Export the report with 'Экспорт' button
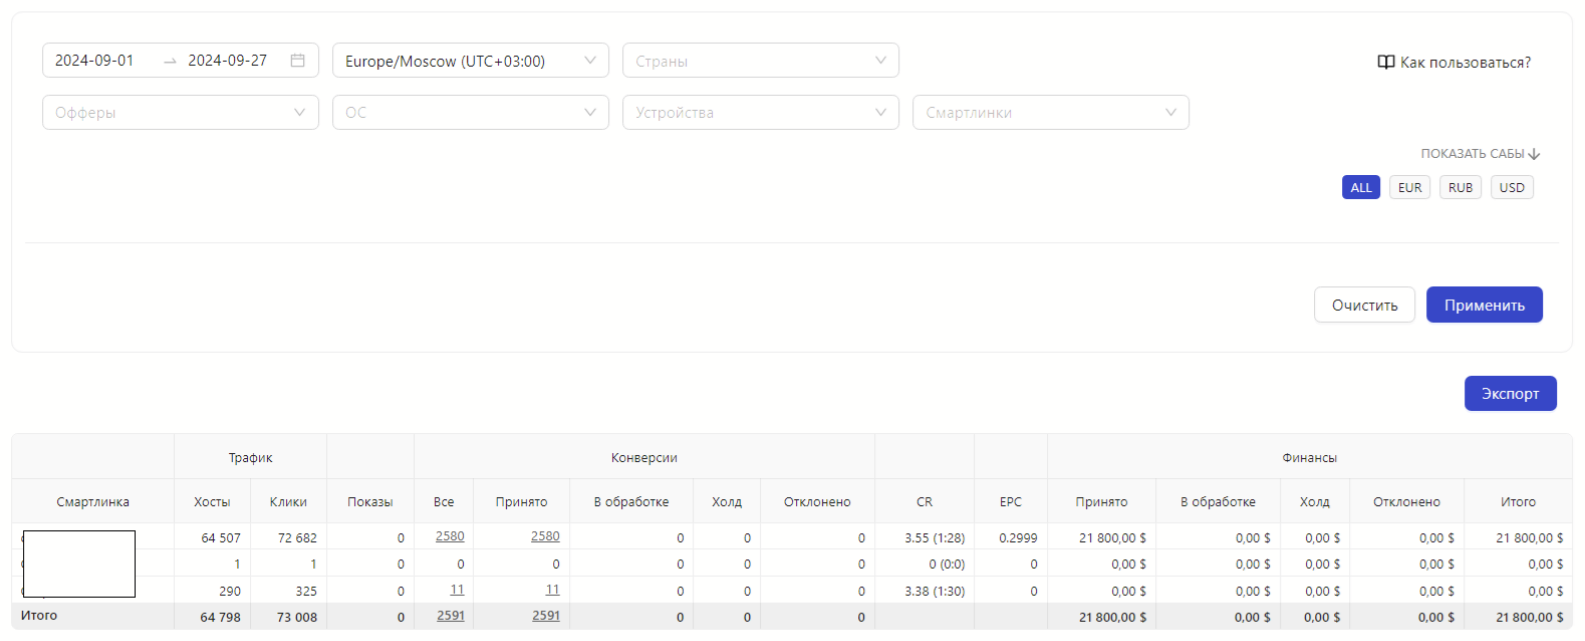The image size is (1585, 641). [1510, 393]
